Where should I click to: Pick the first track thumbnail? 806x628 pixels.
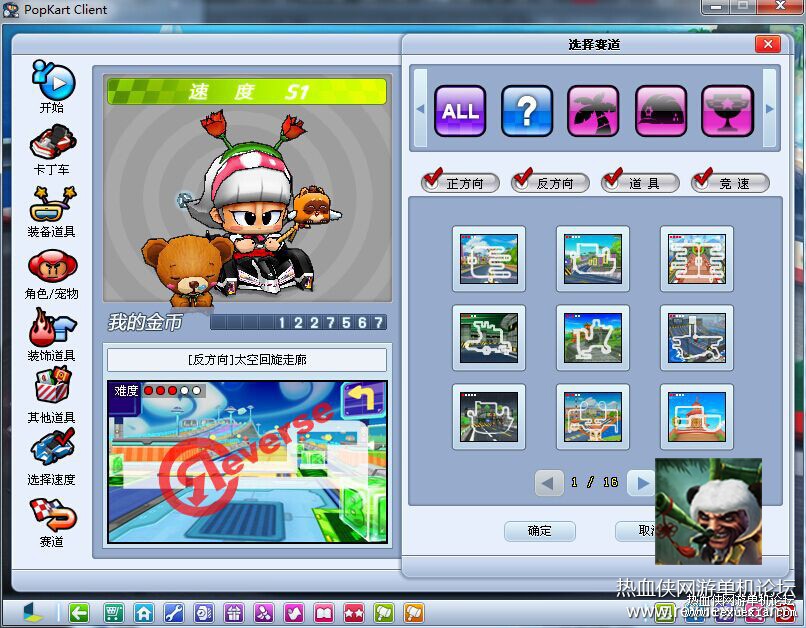489,259
